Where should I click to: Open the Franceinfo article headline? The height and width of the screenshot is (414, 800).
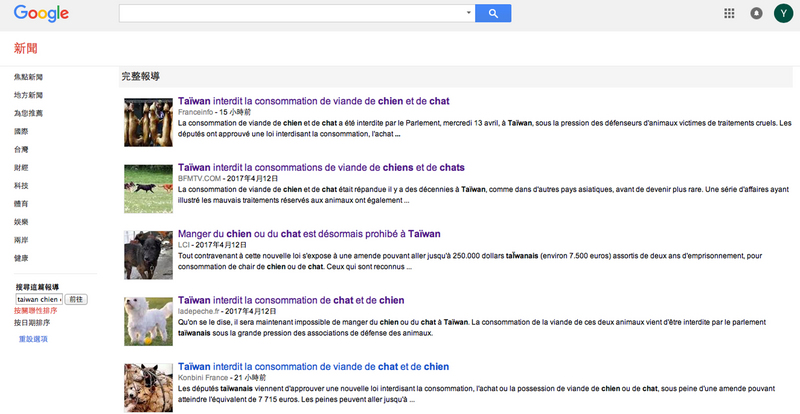pyautogui.click(x=314, y=101)
